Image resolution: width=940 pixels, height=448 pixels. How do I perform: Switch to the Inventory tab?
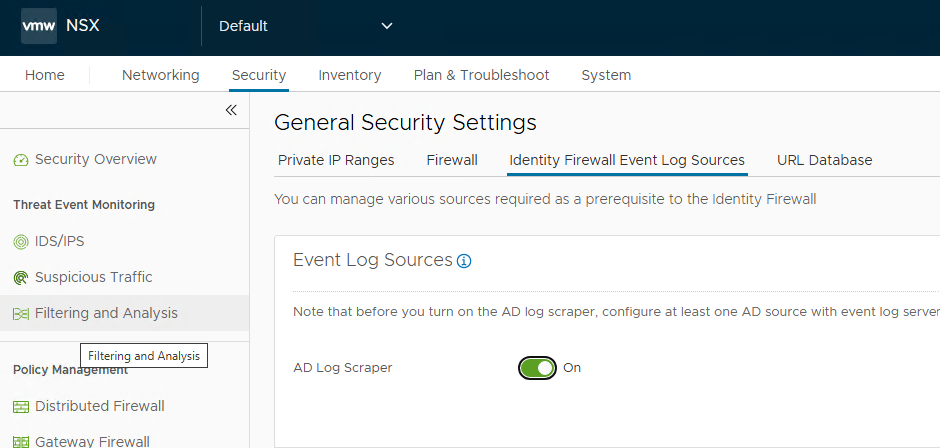pyautogui.click(x=349, y=75)
